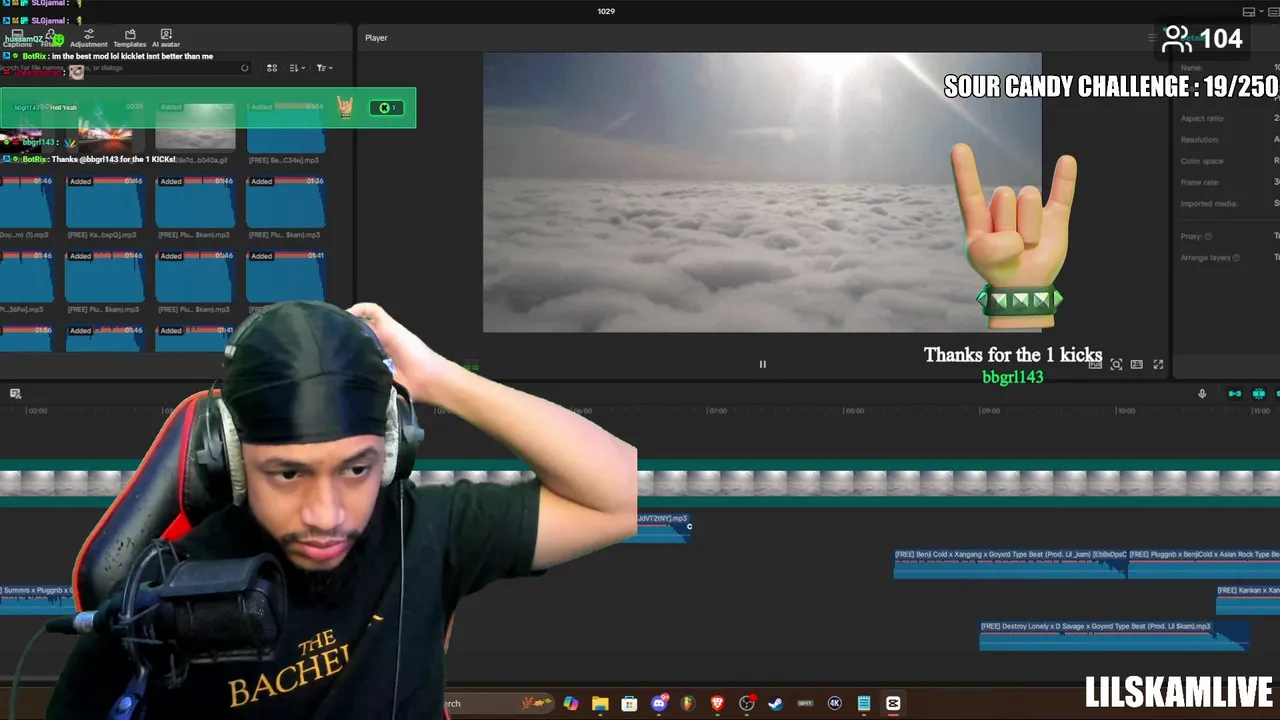Click the timeline cover icon at left

pos(15,394)
